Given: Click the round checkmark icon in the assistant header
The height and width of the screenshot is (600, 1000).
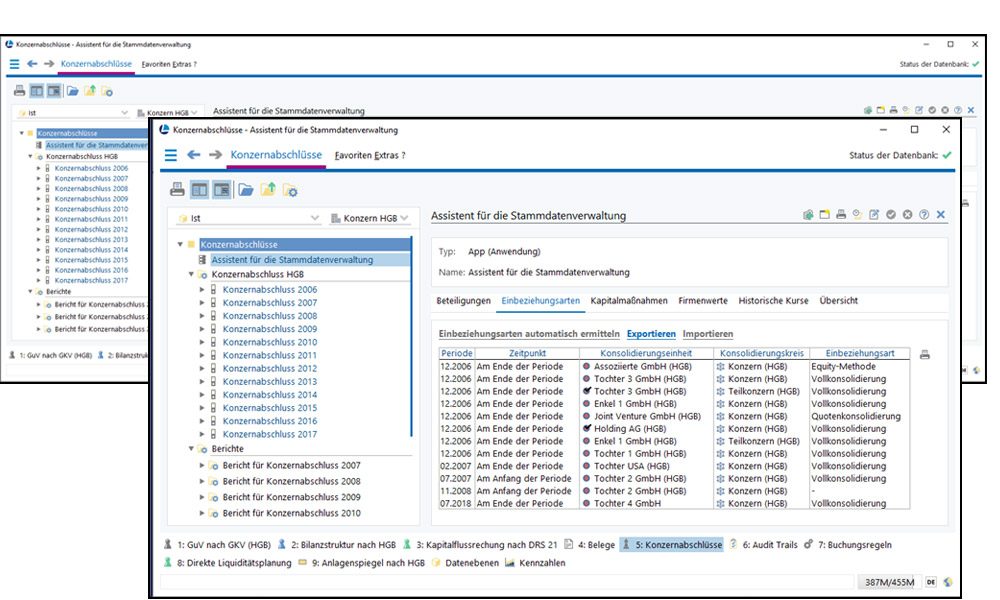Looking at the screenshot, I should 891,215.
